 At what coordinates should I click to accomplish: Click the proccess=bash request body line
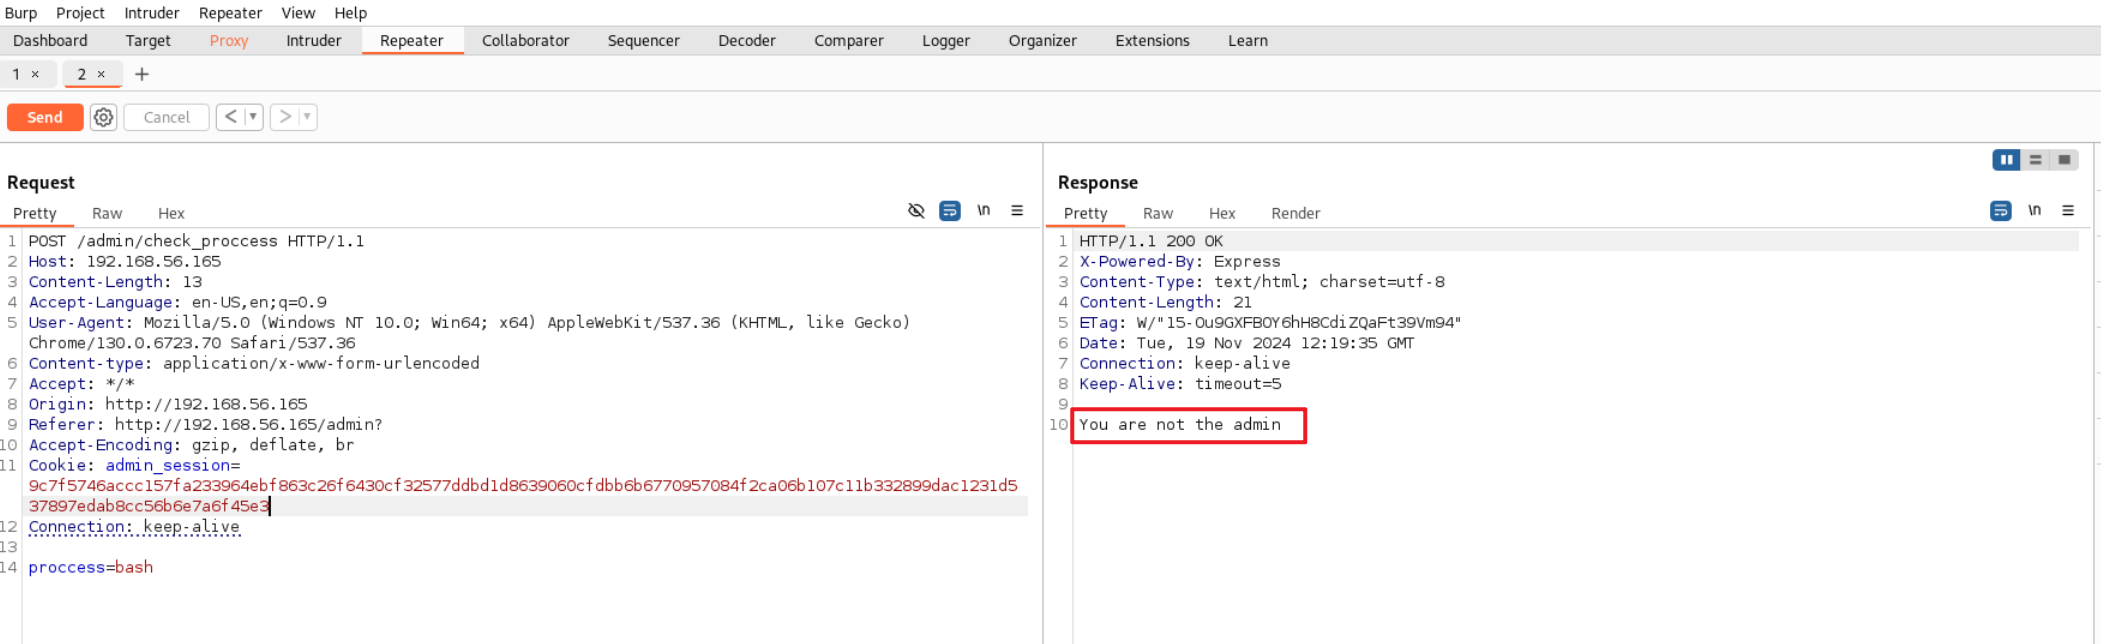click(x=91, y=567)
